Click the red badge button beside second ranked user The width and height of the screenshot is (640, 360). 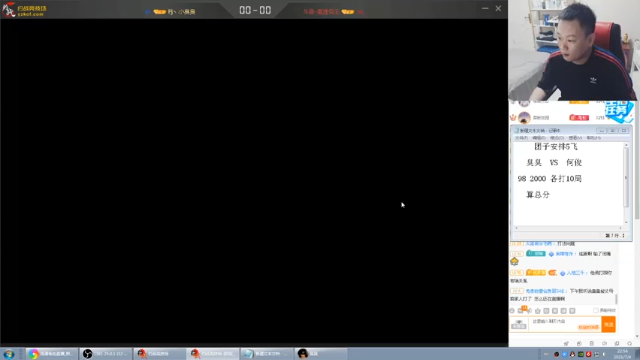579,118
